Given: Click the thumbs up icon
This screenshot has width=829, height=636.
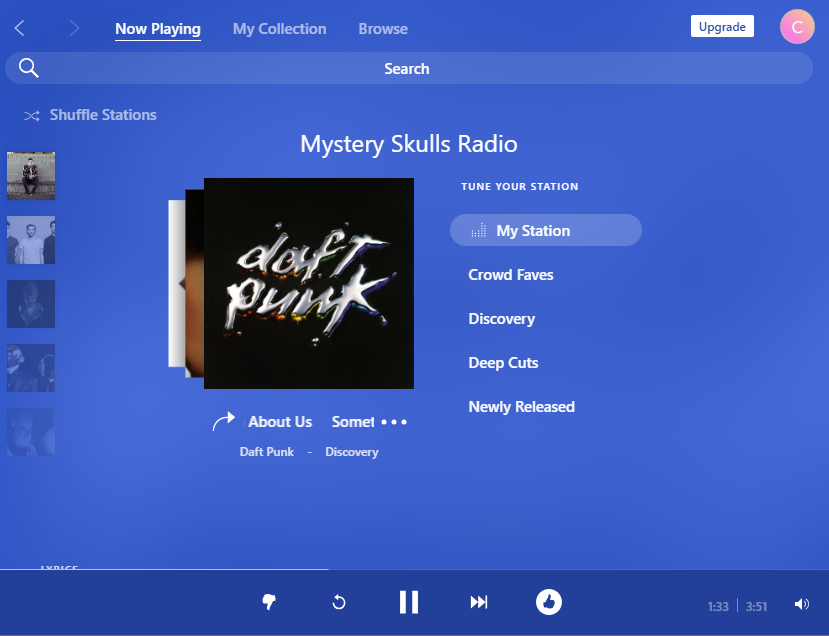Looking at the screenshot, I should [548, 602].
